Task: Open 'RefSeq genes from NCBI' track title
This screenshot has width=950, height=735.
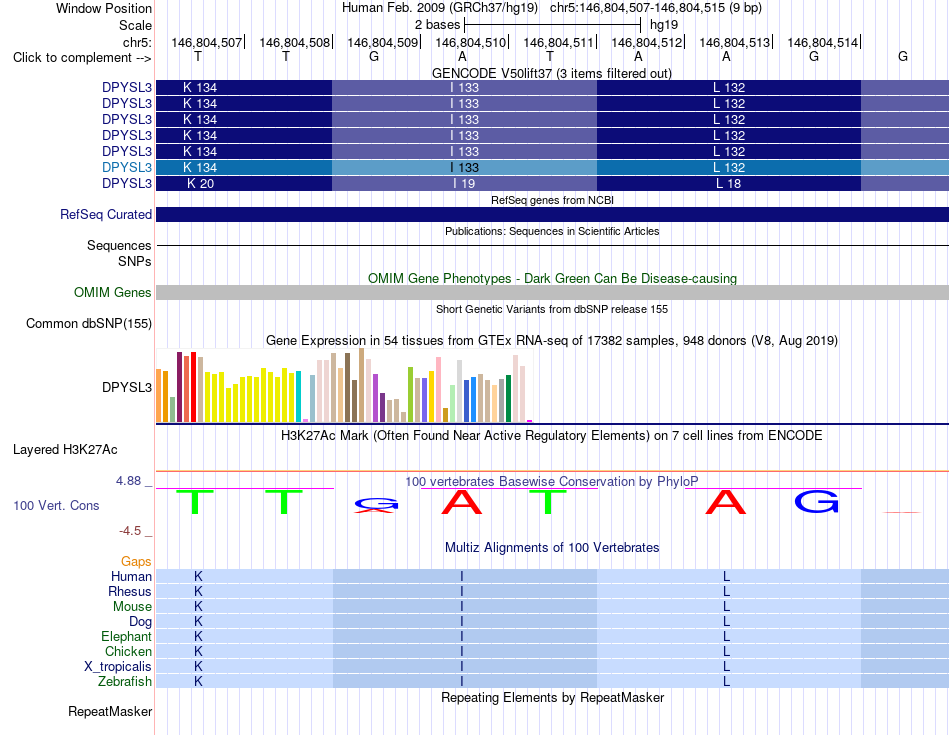Action: [552, 200]
